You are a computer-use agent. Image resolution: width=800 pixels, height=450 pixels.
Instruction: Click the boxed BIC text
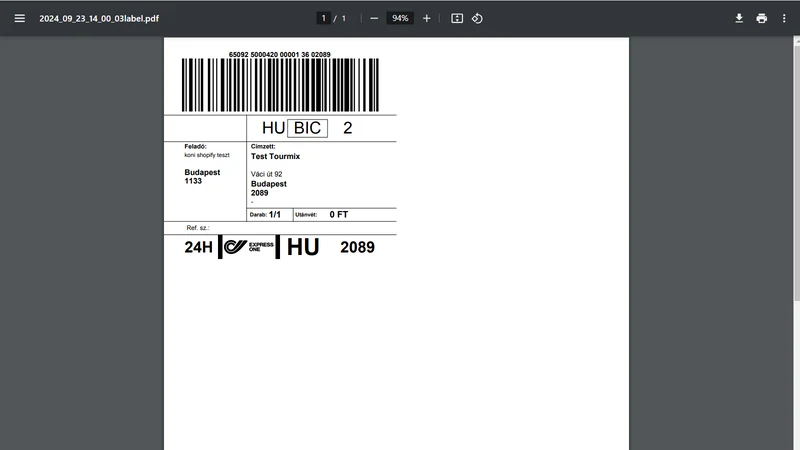(307, 128)
